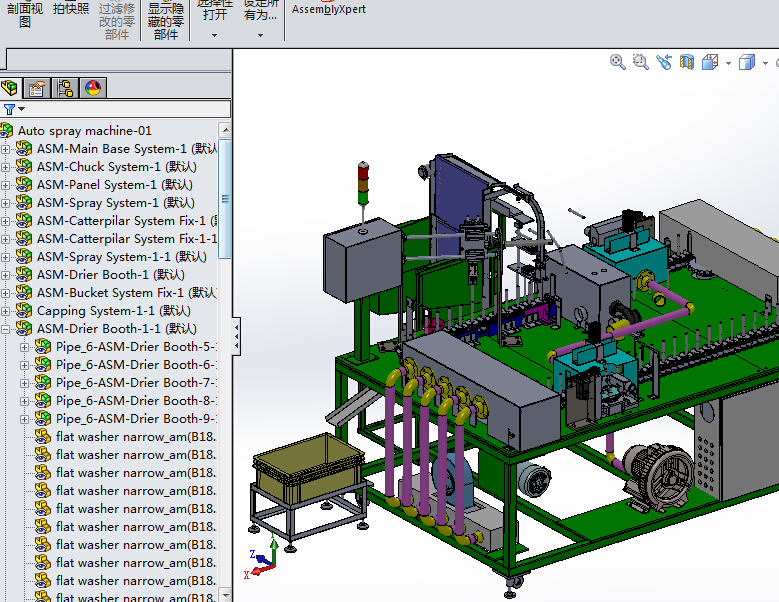Click assembly icon of ASM-Spray System-1

[24, 202]
